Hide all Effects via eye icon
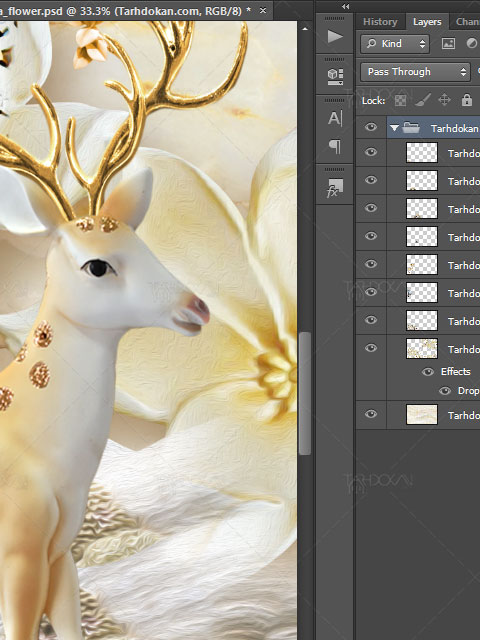This screenshot has width=480, height=640. pyautogui.click(x=428, y=372)
